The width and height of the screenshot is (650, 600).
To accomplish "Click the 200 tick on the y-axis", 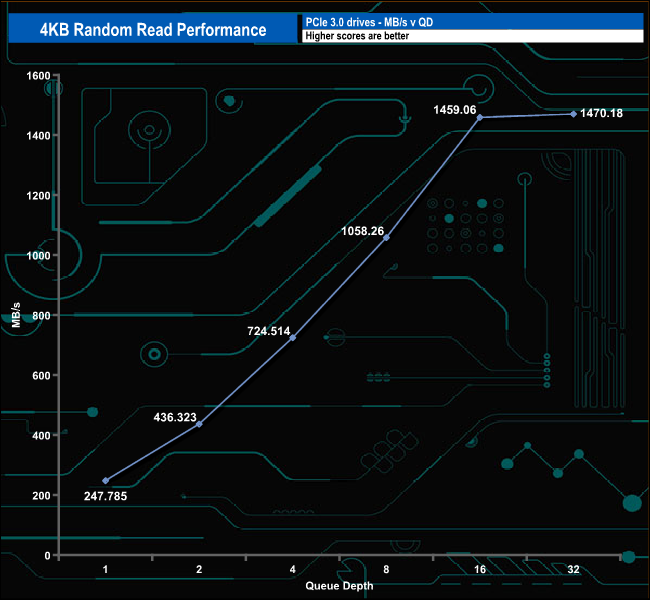I will pyautogui.click(x=41, y=495).
